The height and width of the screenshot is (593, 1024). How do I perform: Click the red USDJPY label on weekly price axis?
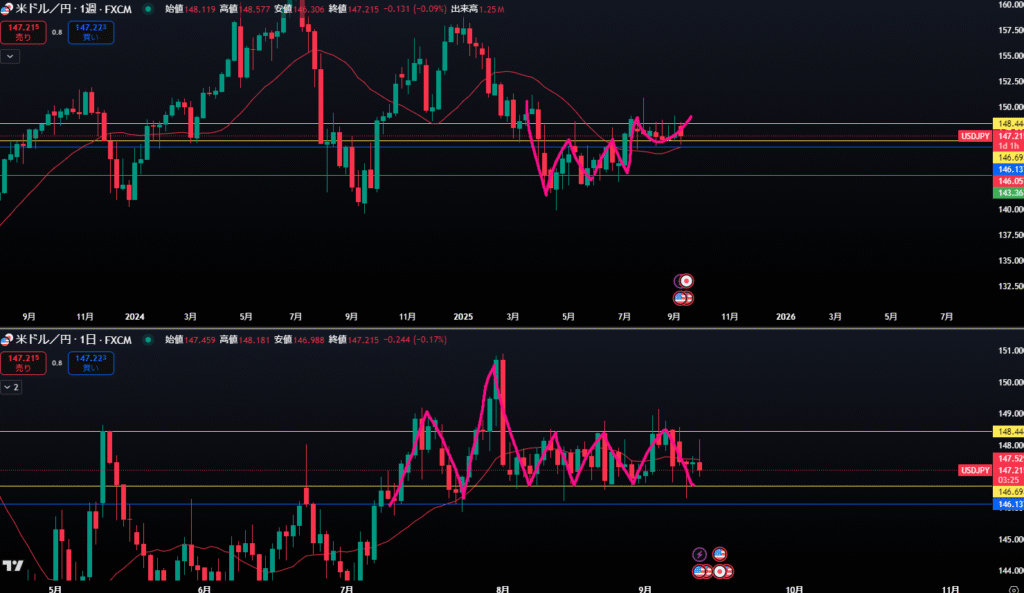point(975,136)
